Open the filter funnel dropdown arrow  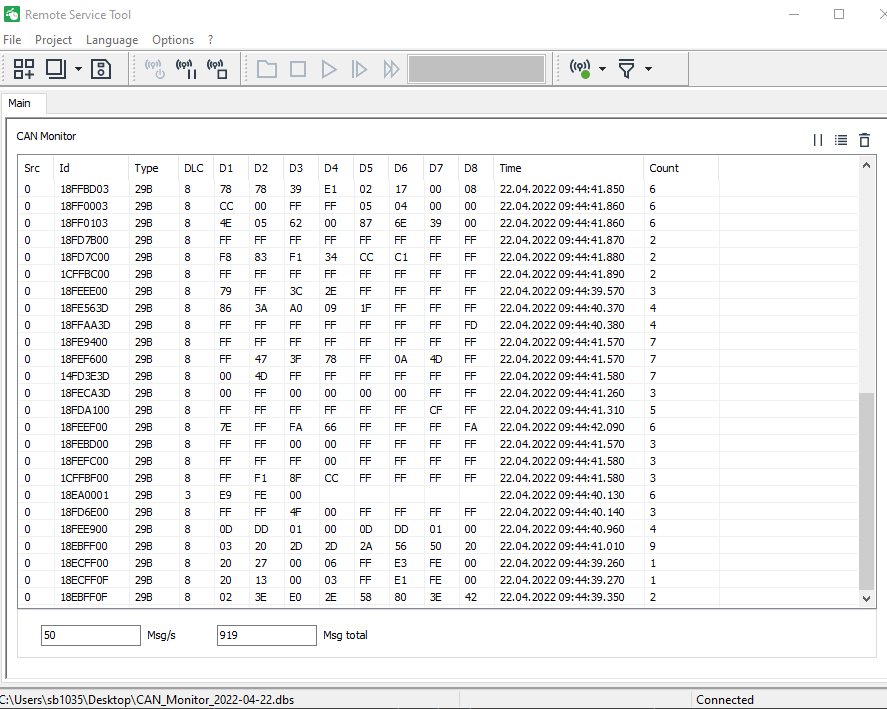pos(649,70)
